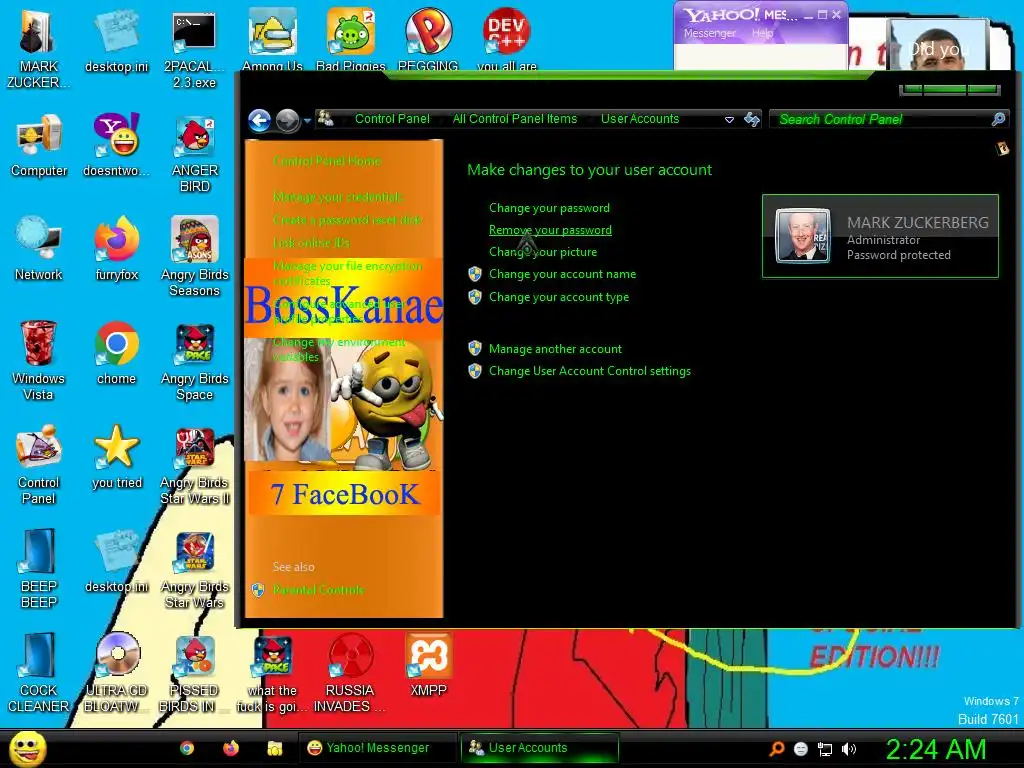Click the Change your picture link
Viewport: 1024px width, 768px height.
pos(543,252)
